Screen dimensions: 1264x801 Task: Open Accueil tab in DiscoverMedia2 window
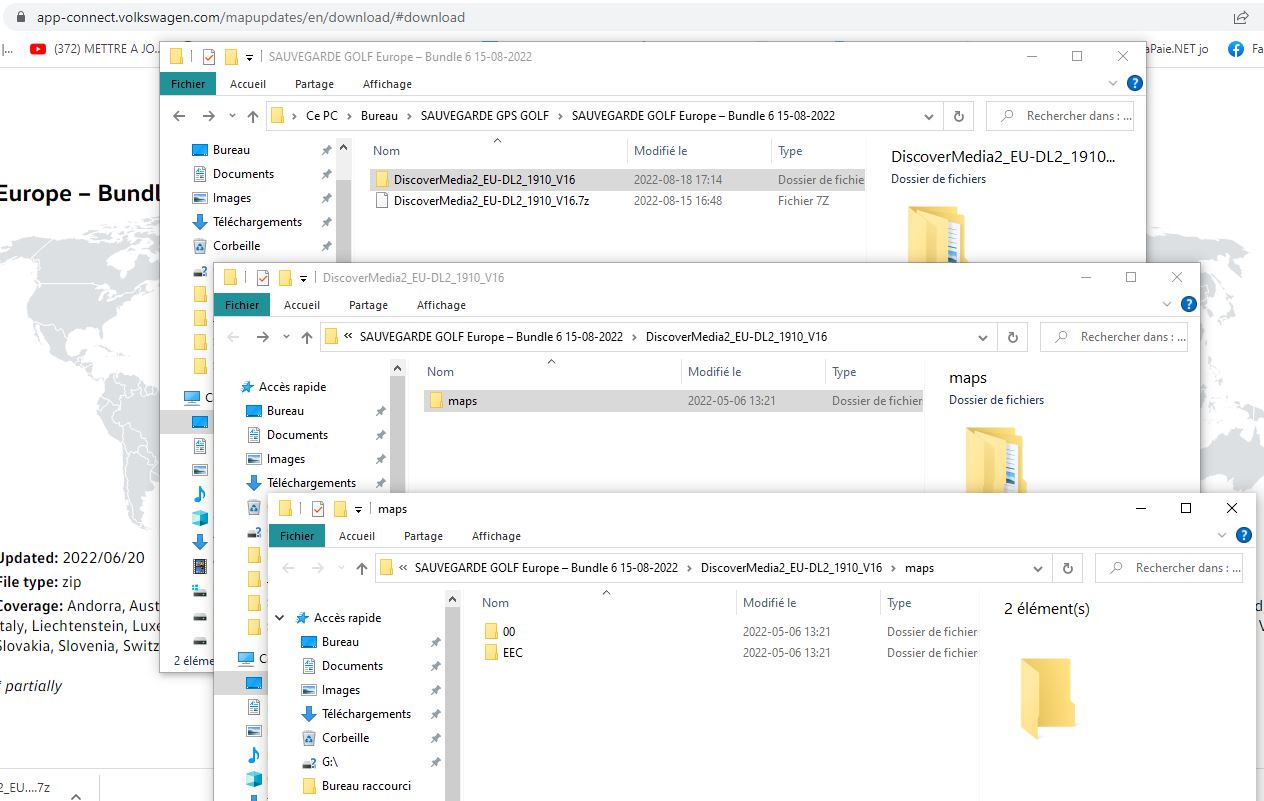(302, 305)
